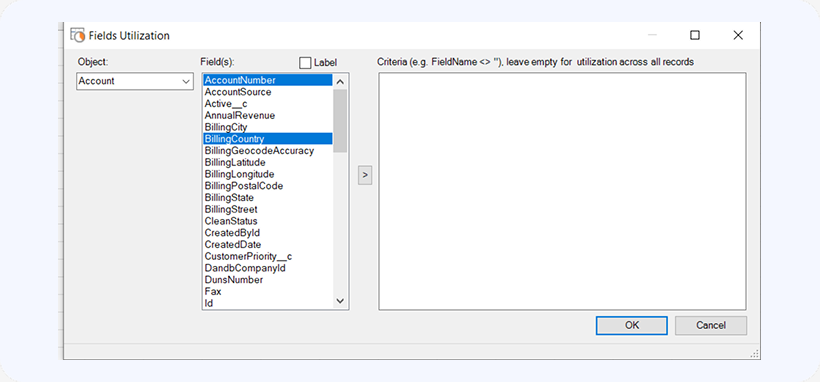Select AccountNumber in the fields list
The image size is (820, 382).
[268, 80]
